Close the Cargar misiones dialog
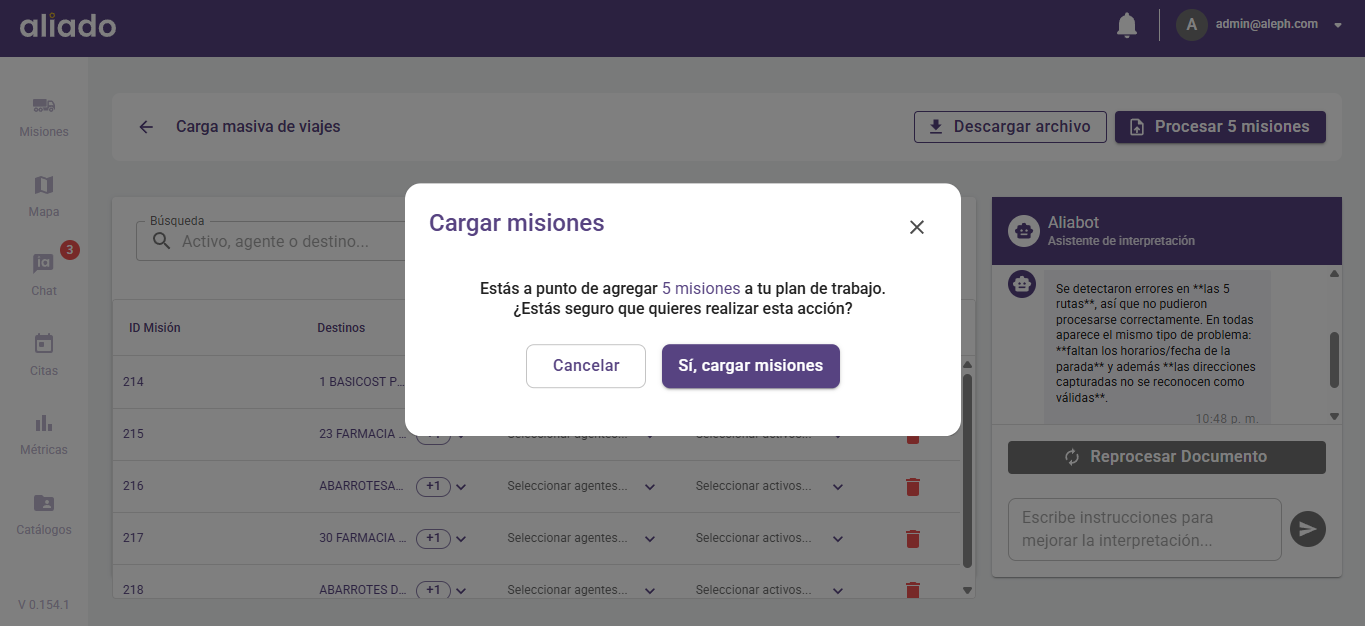The image size is (1365, 626). [x=916, y=227]
